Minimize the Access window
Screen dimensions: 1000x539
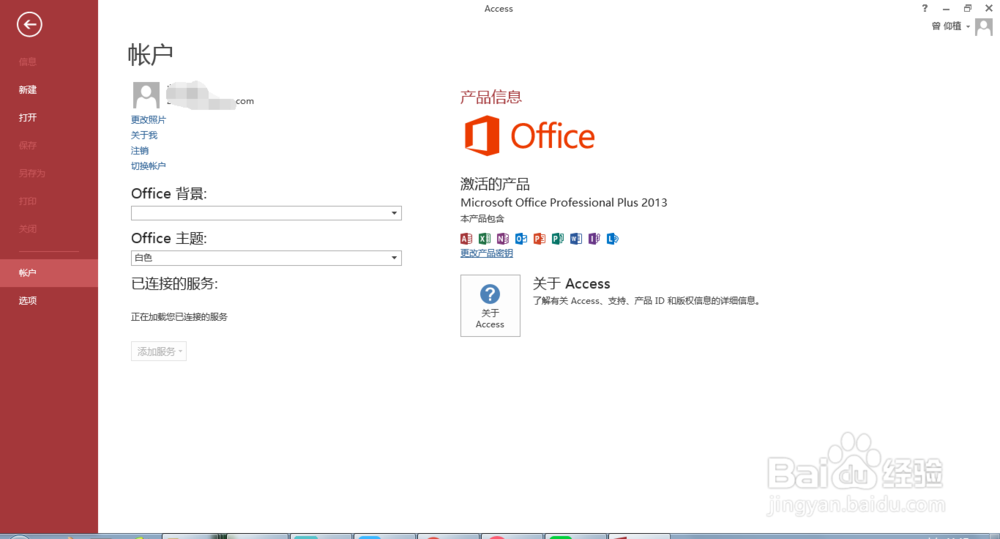pyautogui.click(x=946, y=8)
